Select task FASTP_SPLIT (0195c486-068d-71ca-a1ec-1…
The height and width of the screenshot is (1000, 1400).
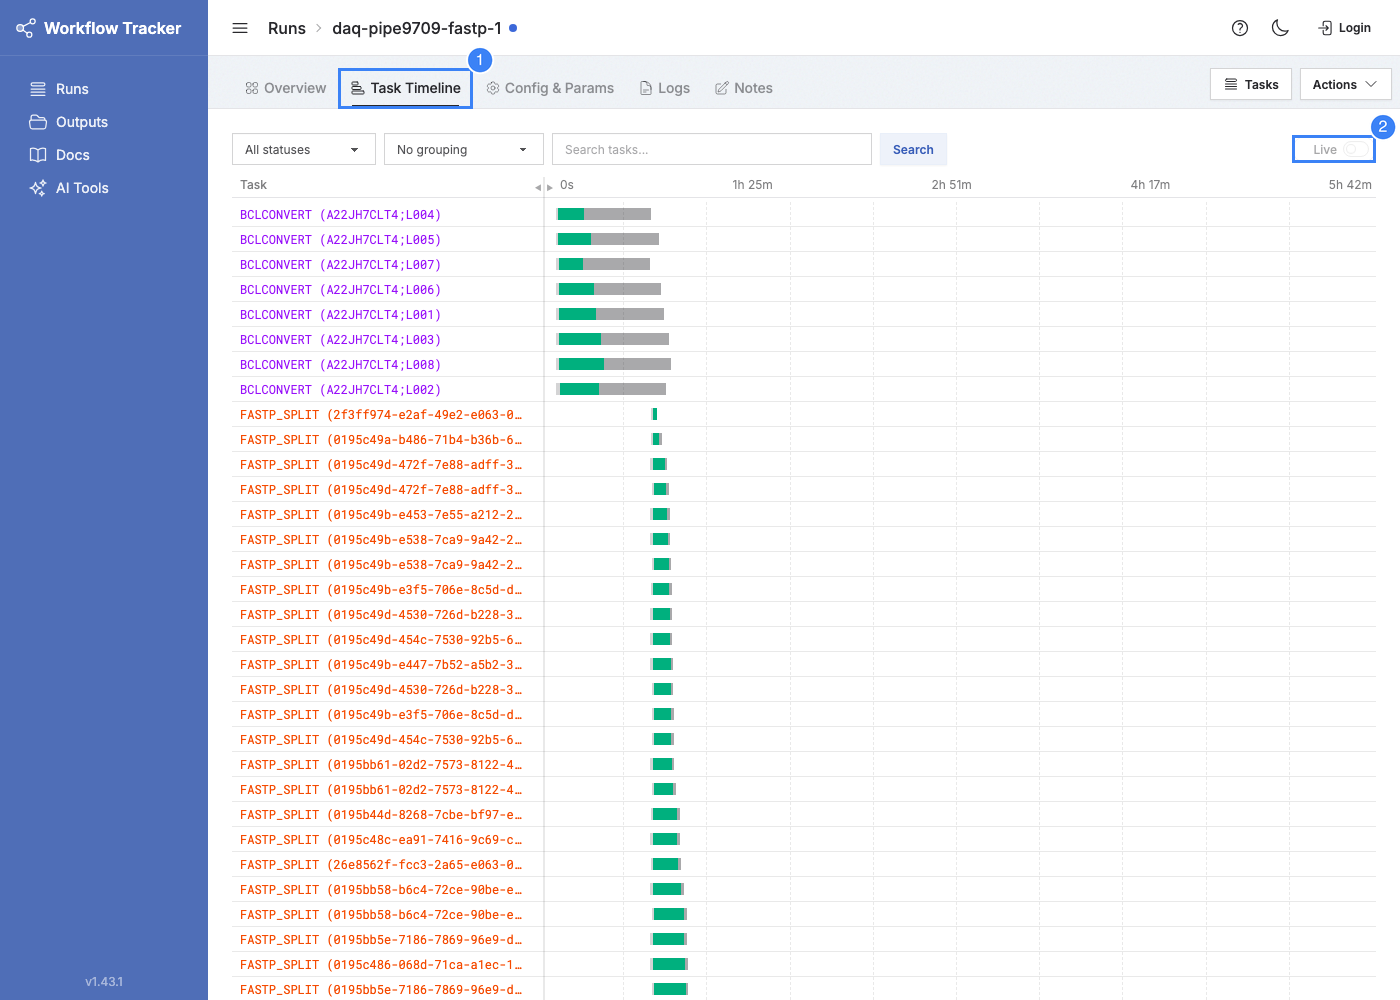click(381, 965)
